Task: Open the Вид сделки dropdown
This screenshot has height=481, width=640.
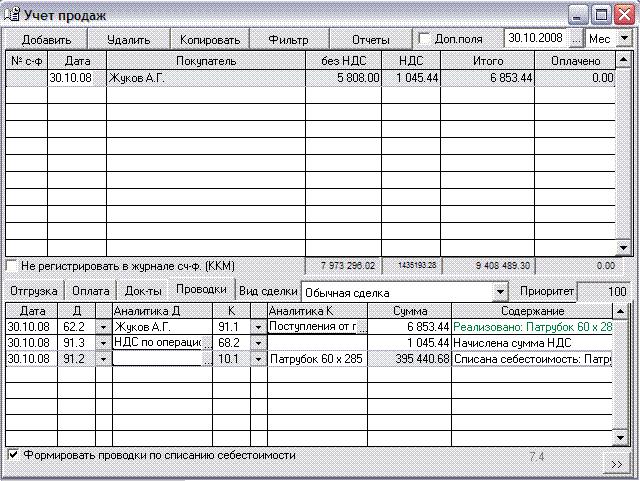Action: (x=501, y=292)
